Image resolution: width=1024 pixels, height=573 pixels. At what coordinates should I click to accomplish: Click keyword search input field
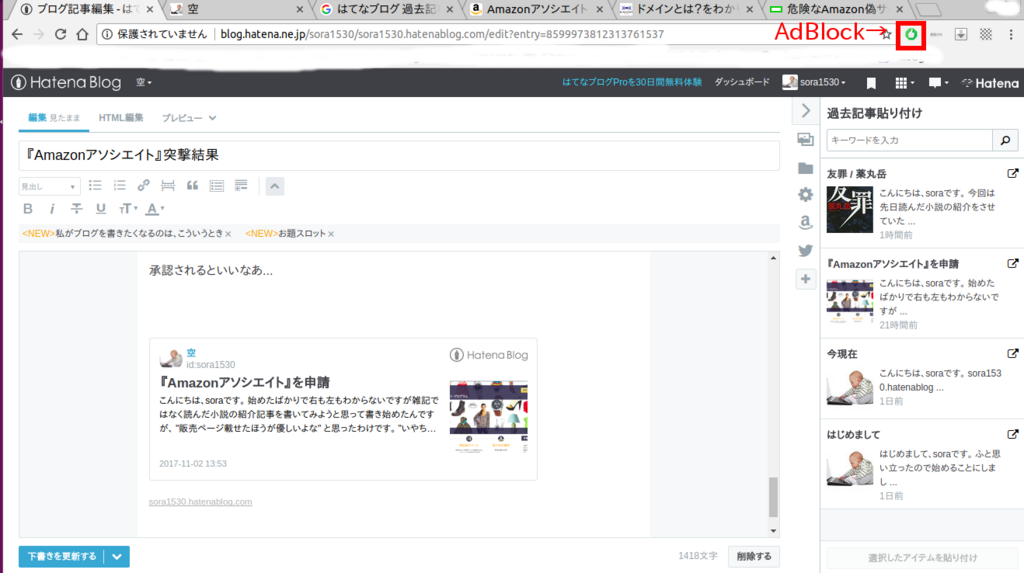click(910, 140)
